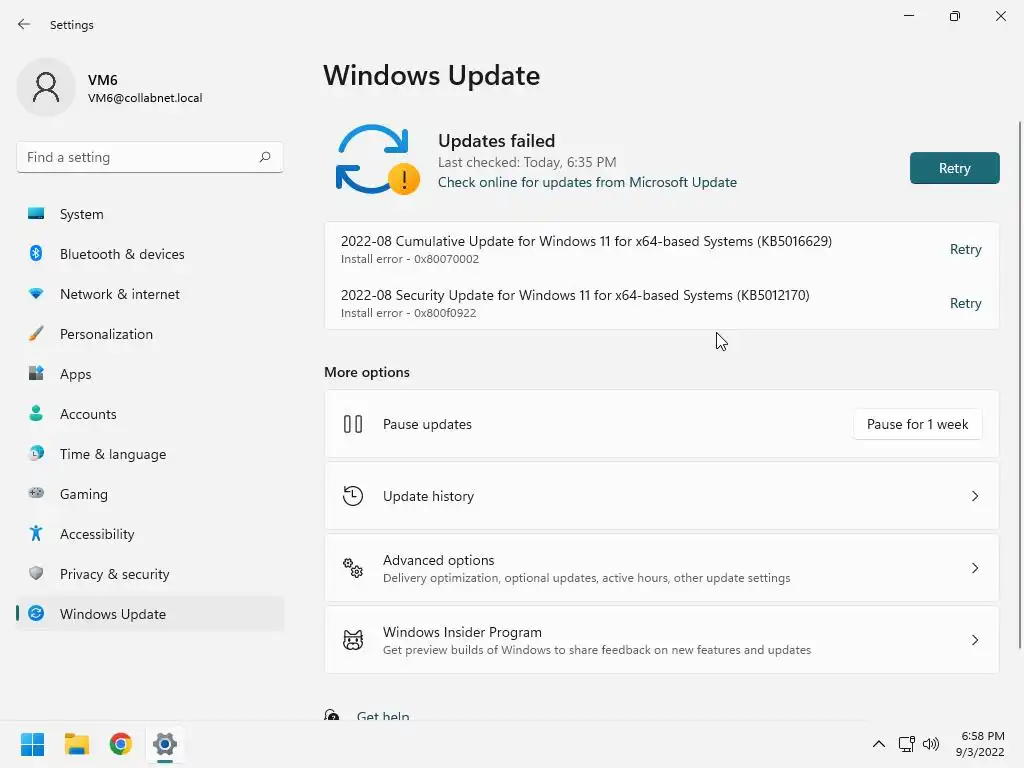Viewport: 1024px width, 768px height.
Task: Go to Network & internet settings
Action: [x=150, y=294]
